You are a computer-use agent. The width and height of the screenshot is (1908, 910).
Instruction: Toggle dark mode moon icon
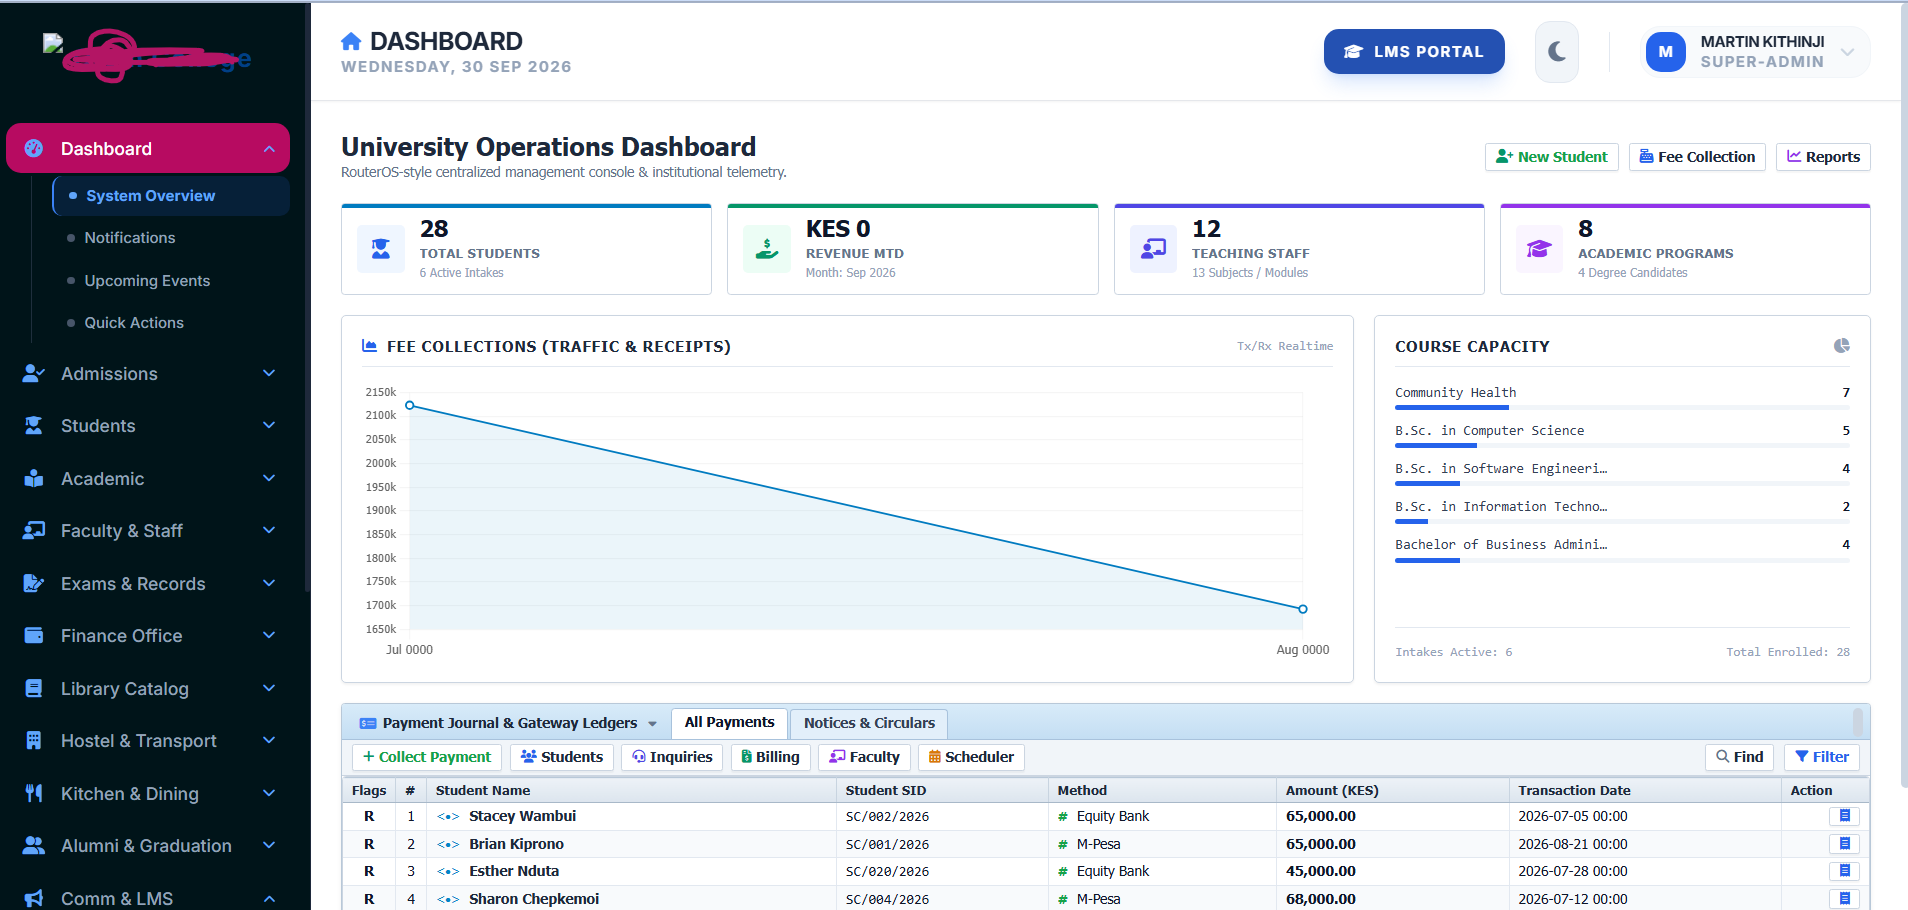pos(1557,52)
